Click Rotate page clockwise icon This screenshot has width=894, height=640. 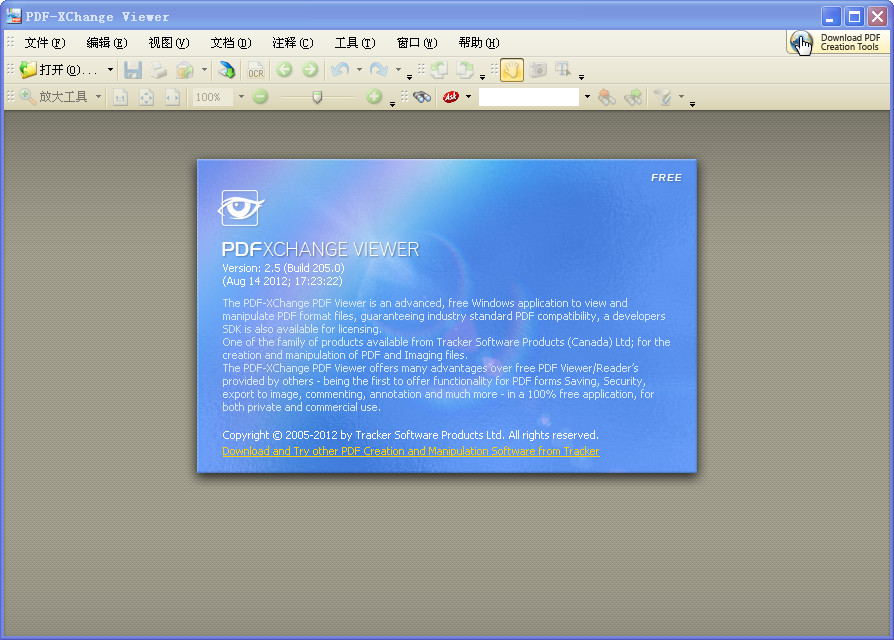tap(465, 70)
